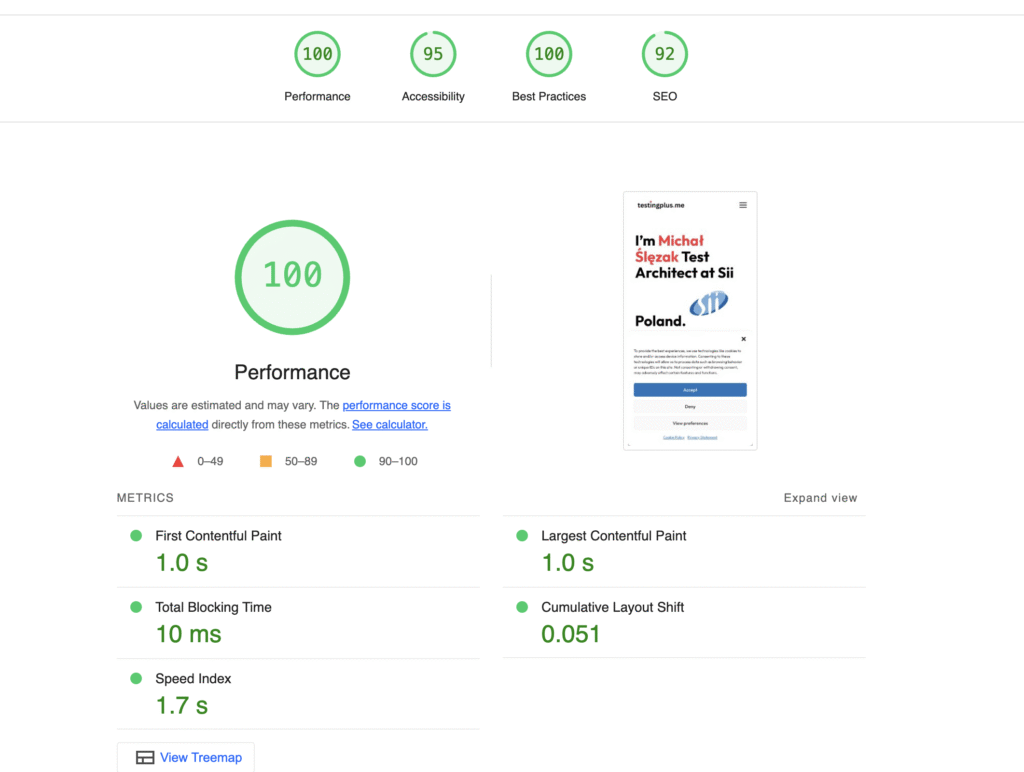
Task: Click the SEO score gauge showing 92
Action: (x=664, y=54)
